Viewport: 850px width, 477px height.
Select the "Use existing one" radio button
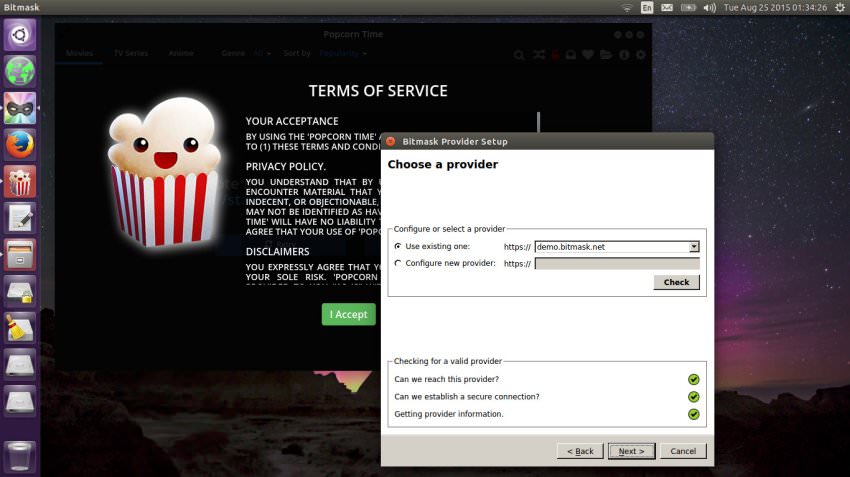tap(399, 246)
